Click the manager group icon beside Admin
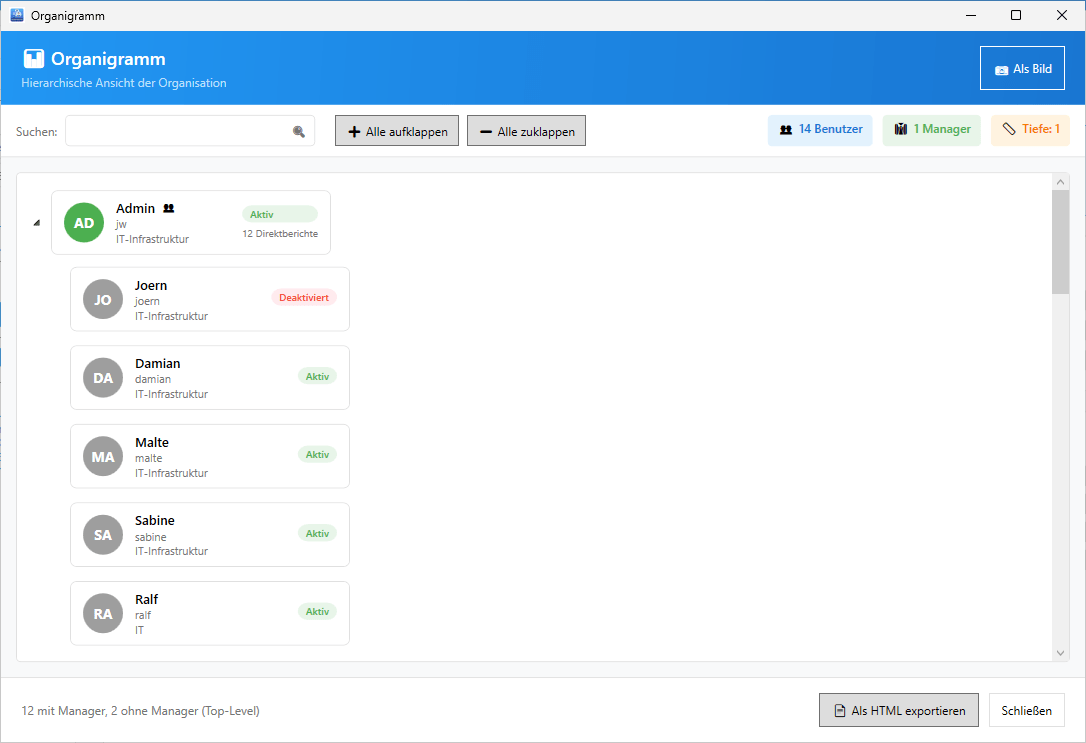Image resolution: width=1086 pixels, height=743 pixels. coord(169,209)
